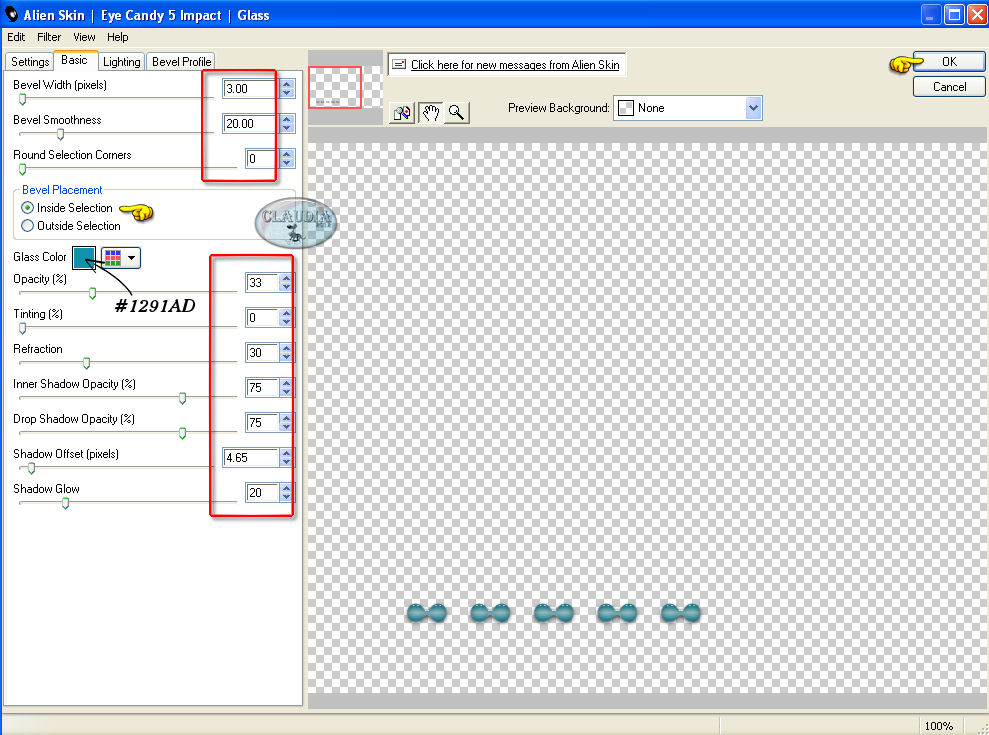Click the Glass Color swatch

click(84, 257)
